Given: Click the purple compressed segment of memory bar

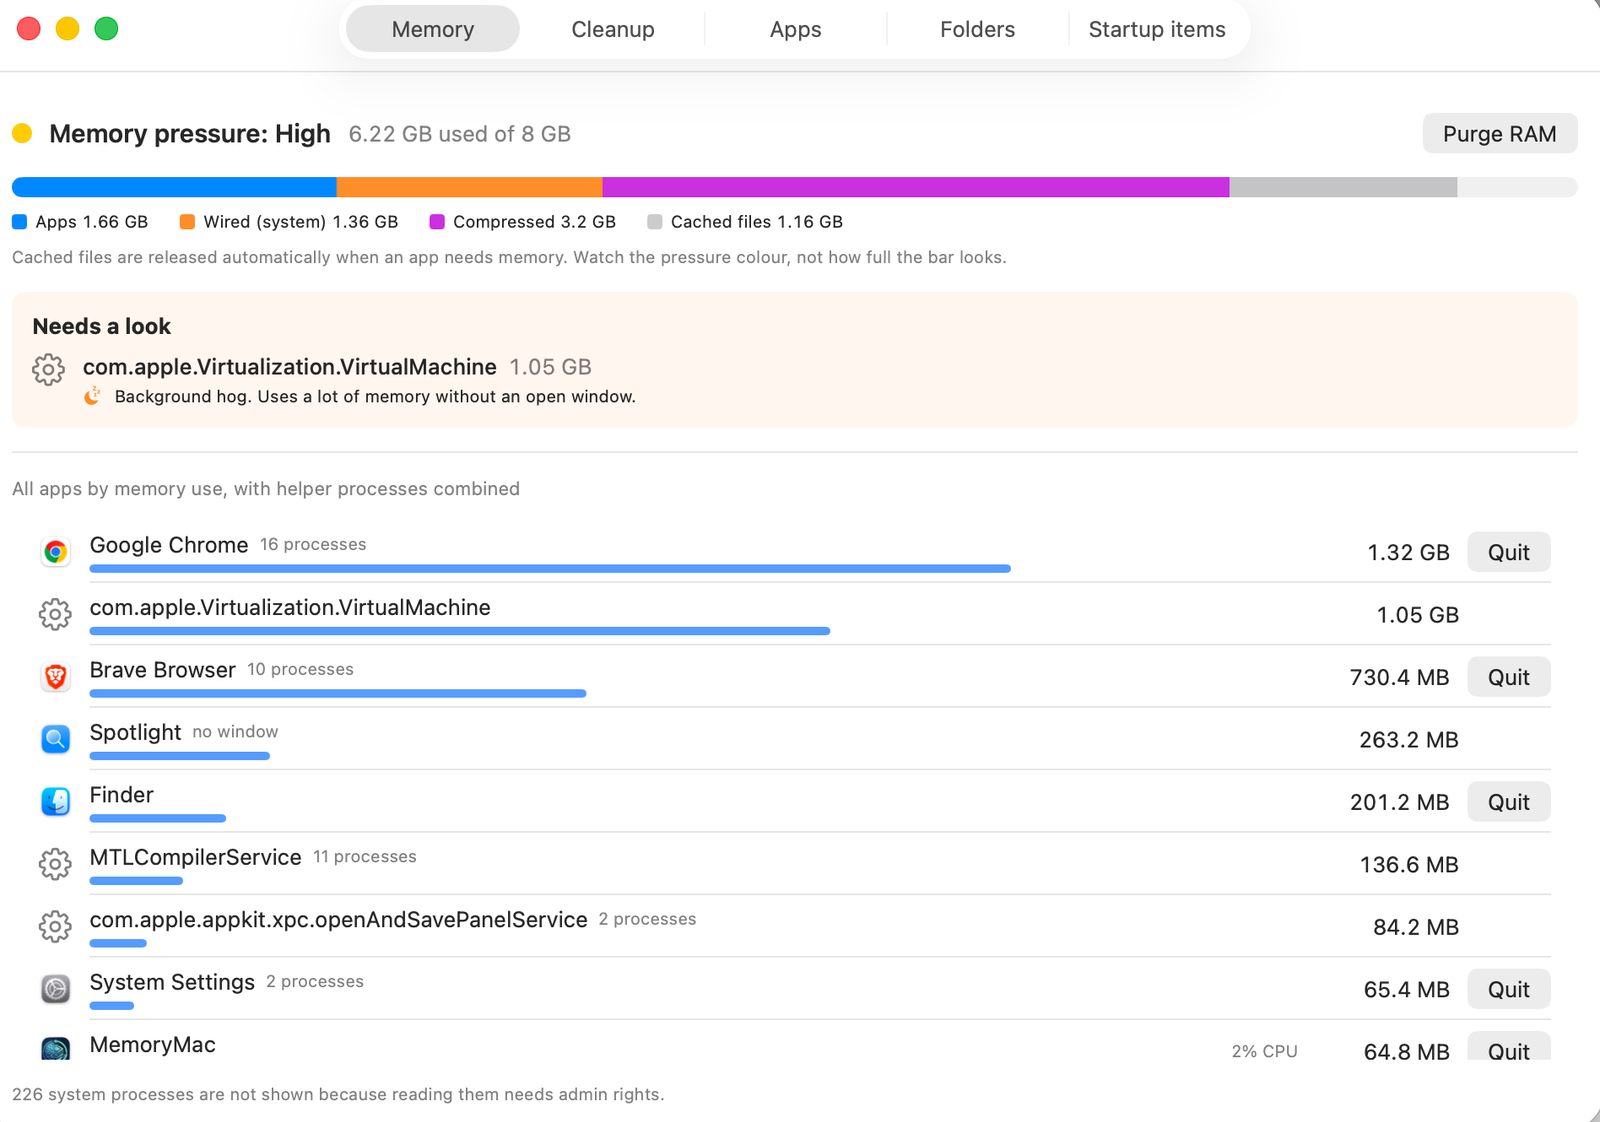Looking at the screenshot, I should 916,187.
